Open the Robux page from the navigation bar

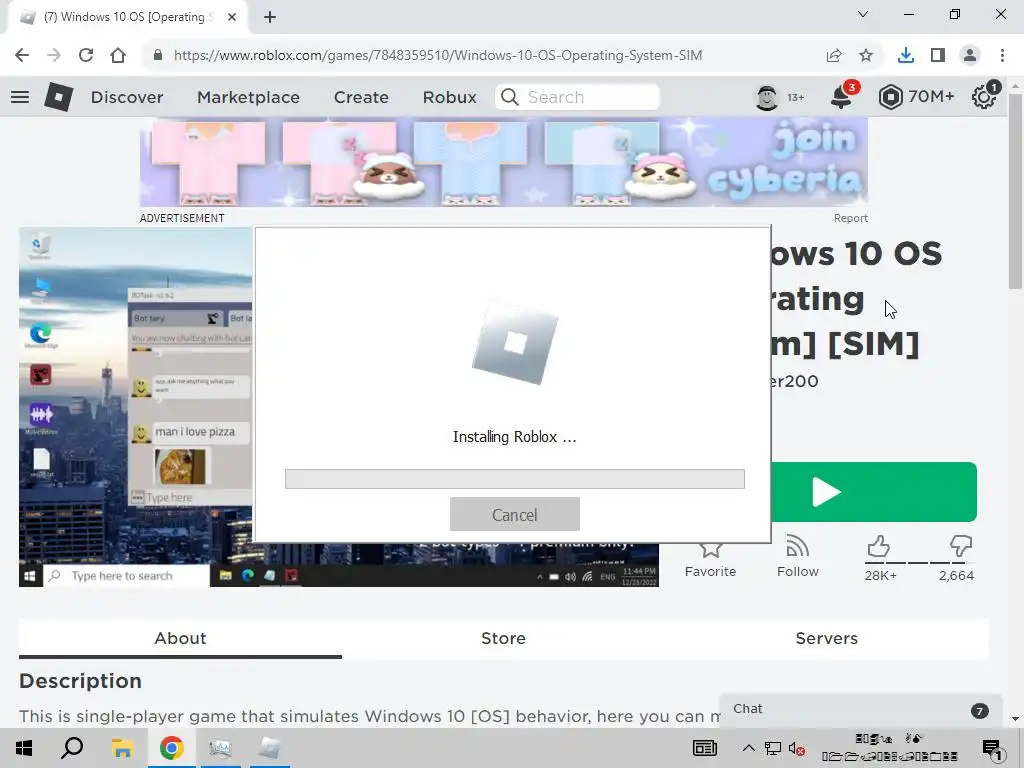point(449,97)
